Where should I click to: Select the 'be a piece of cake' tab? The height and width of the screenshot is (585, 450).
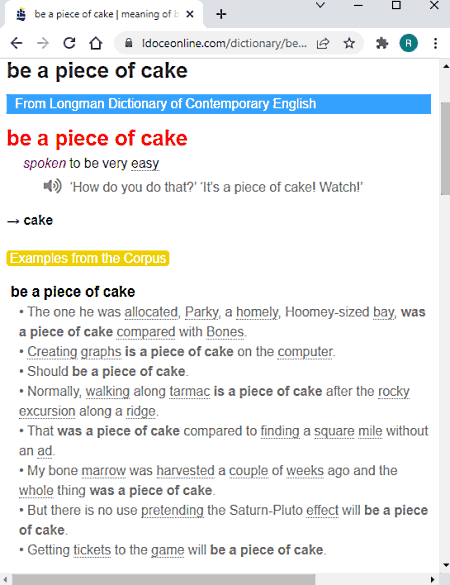pos(103,14)
